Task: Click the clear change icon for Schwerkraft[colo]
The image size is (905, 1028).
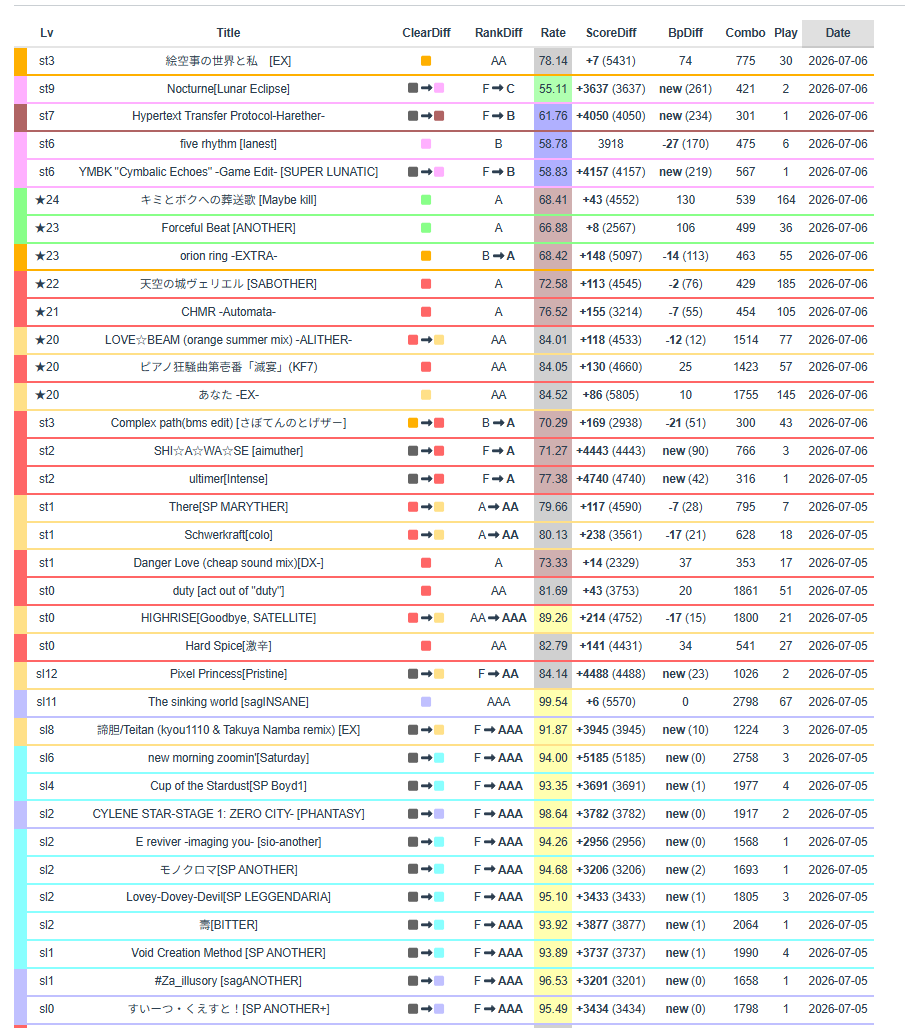Action: (426, 535)
